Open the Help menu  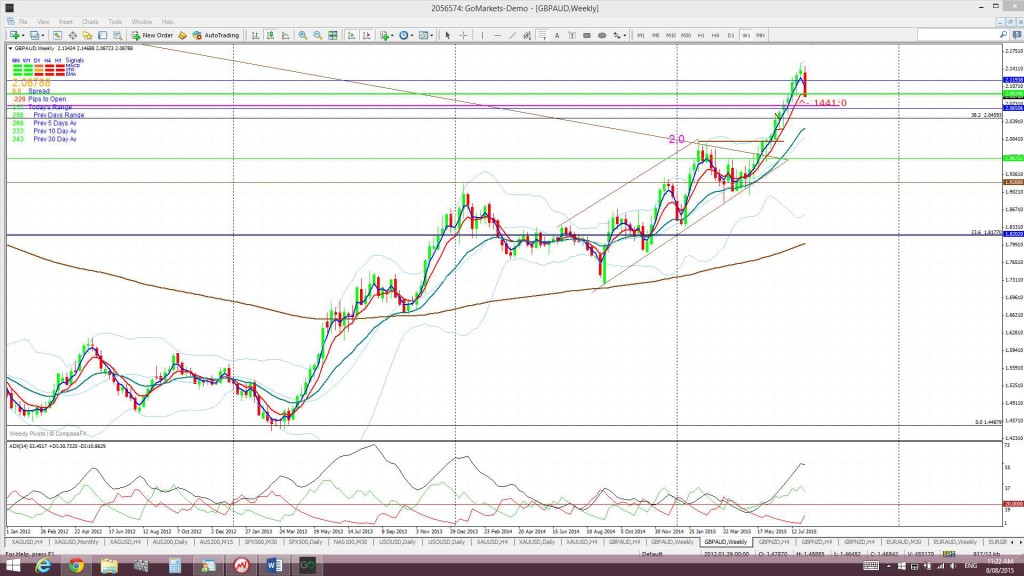point(168,22)
